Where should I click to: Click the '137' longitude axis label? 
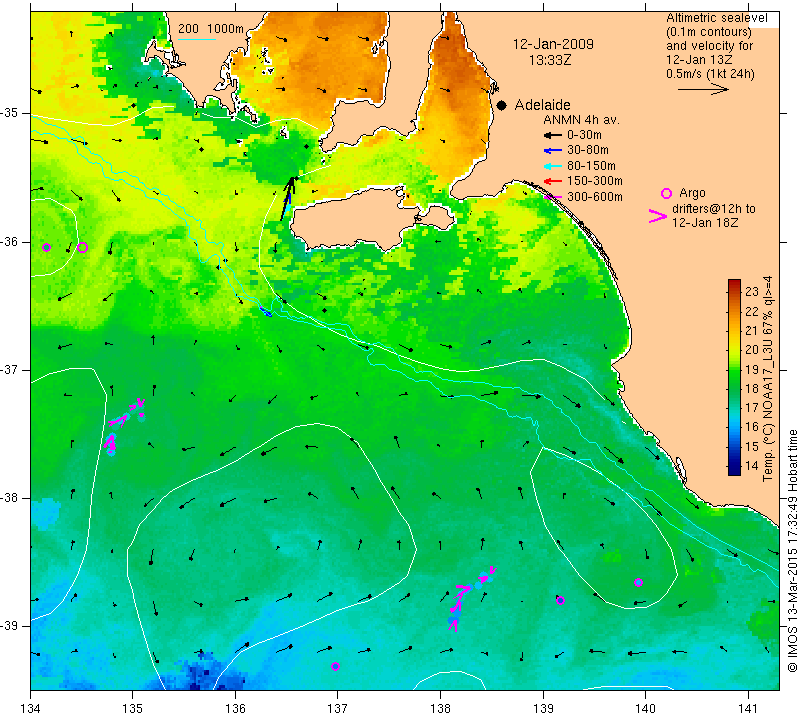coord(337,709)
